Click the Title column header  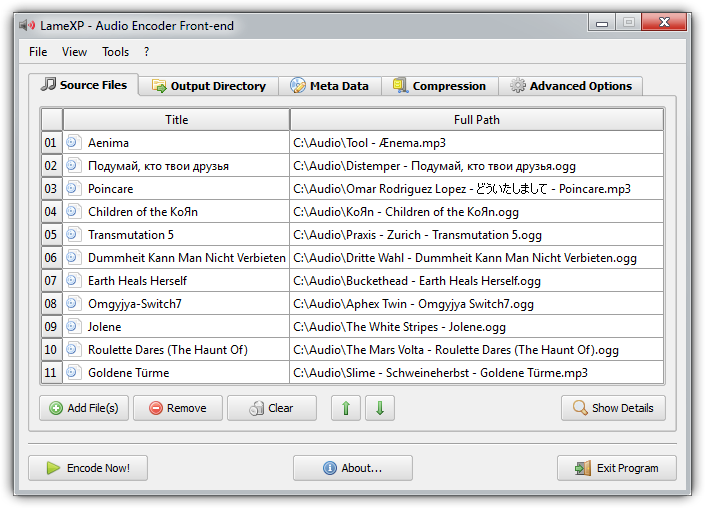[176, 120]
